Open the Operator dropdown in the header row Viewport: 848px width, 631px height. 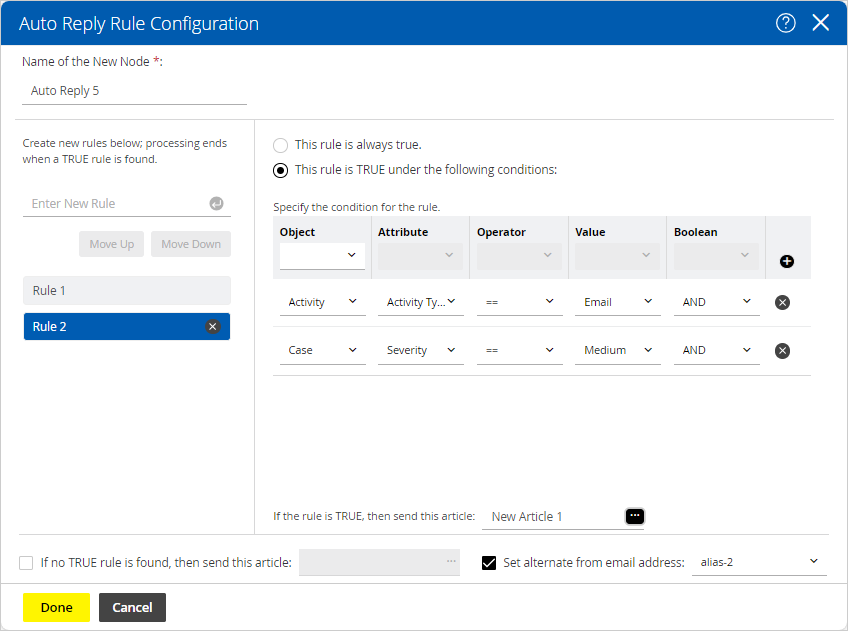pyautogui.click(x=519, y=256)
